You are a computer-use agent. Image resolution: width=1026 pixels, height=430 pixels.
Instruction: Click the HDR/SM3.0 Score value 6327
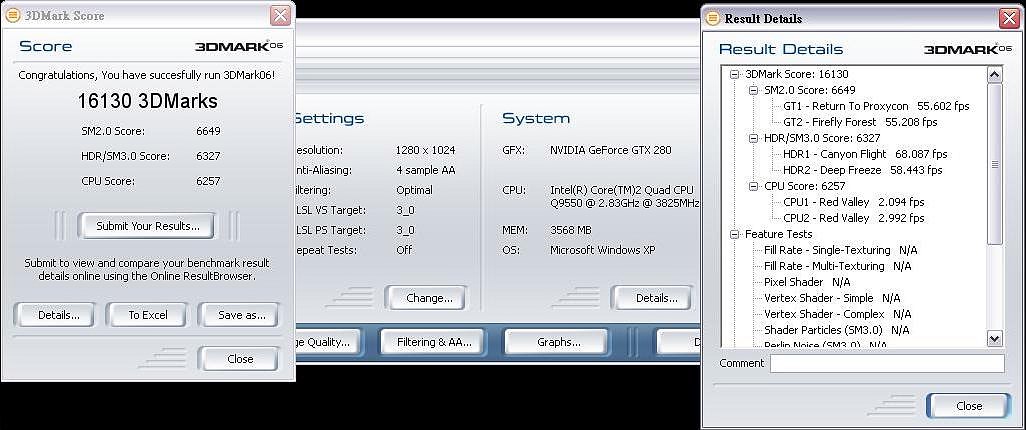point(208,156)
